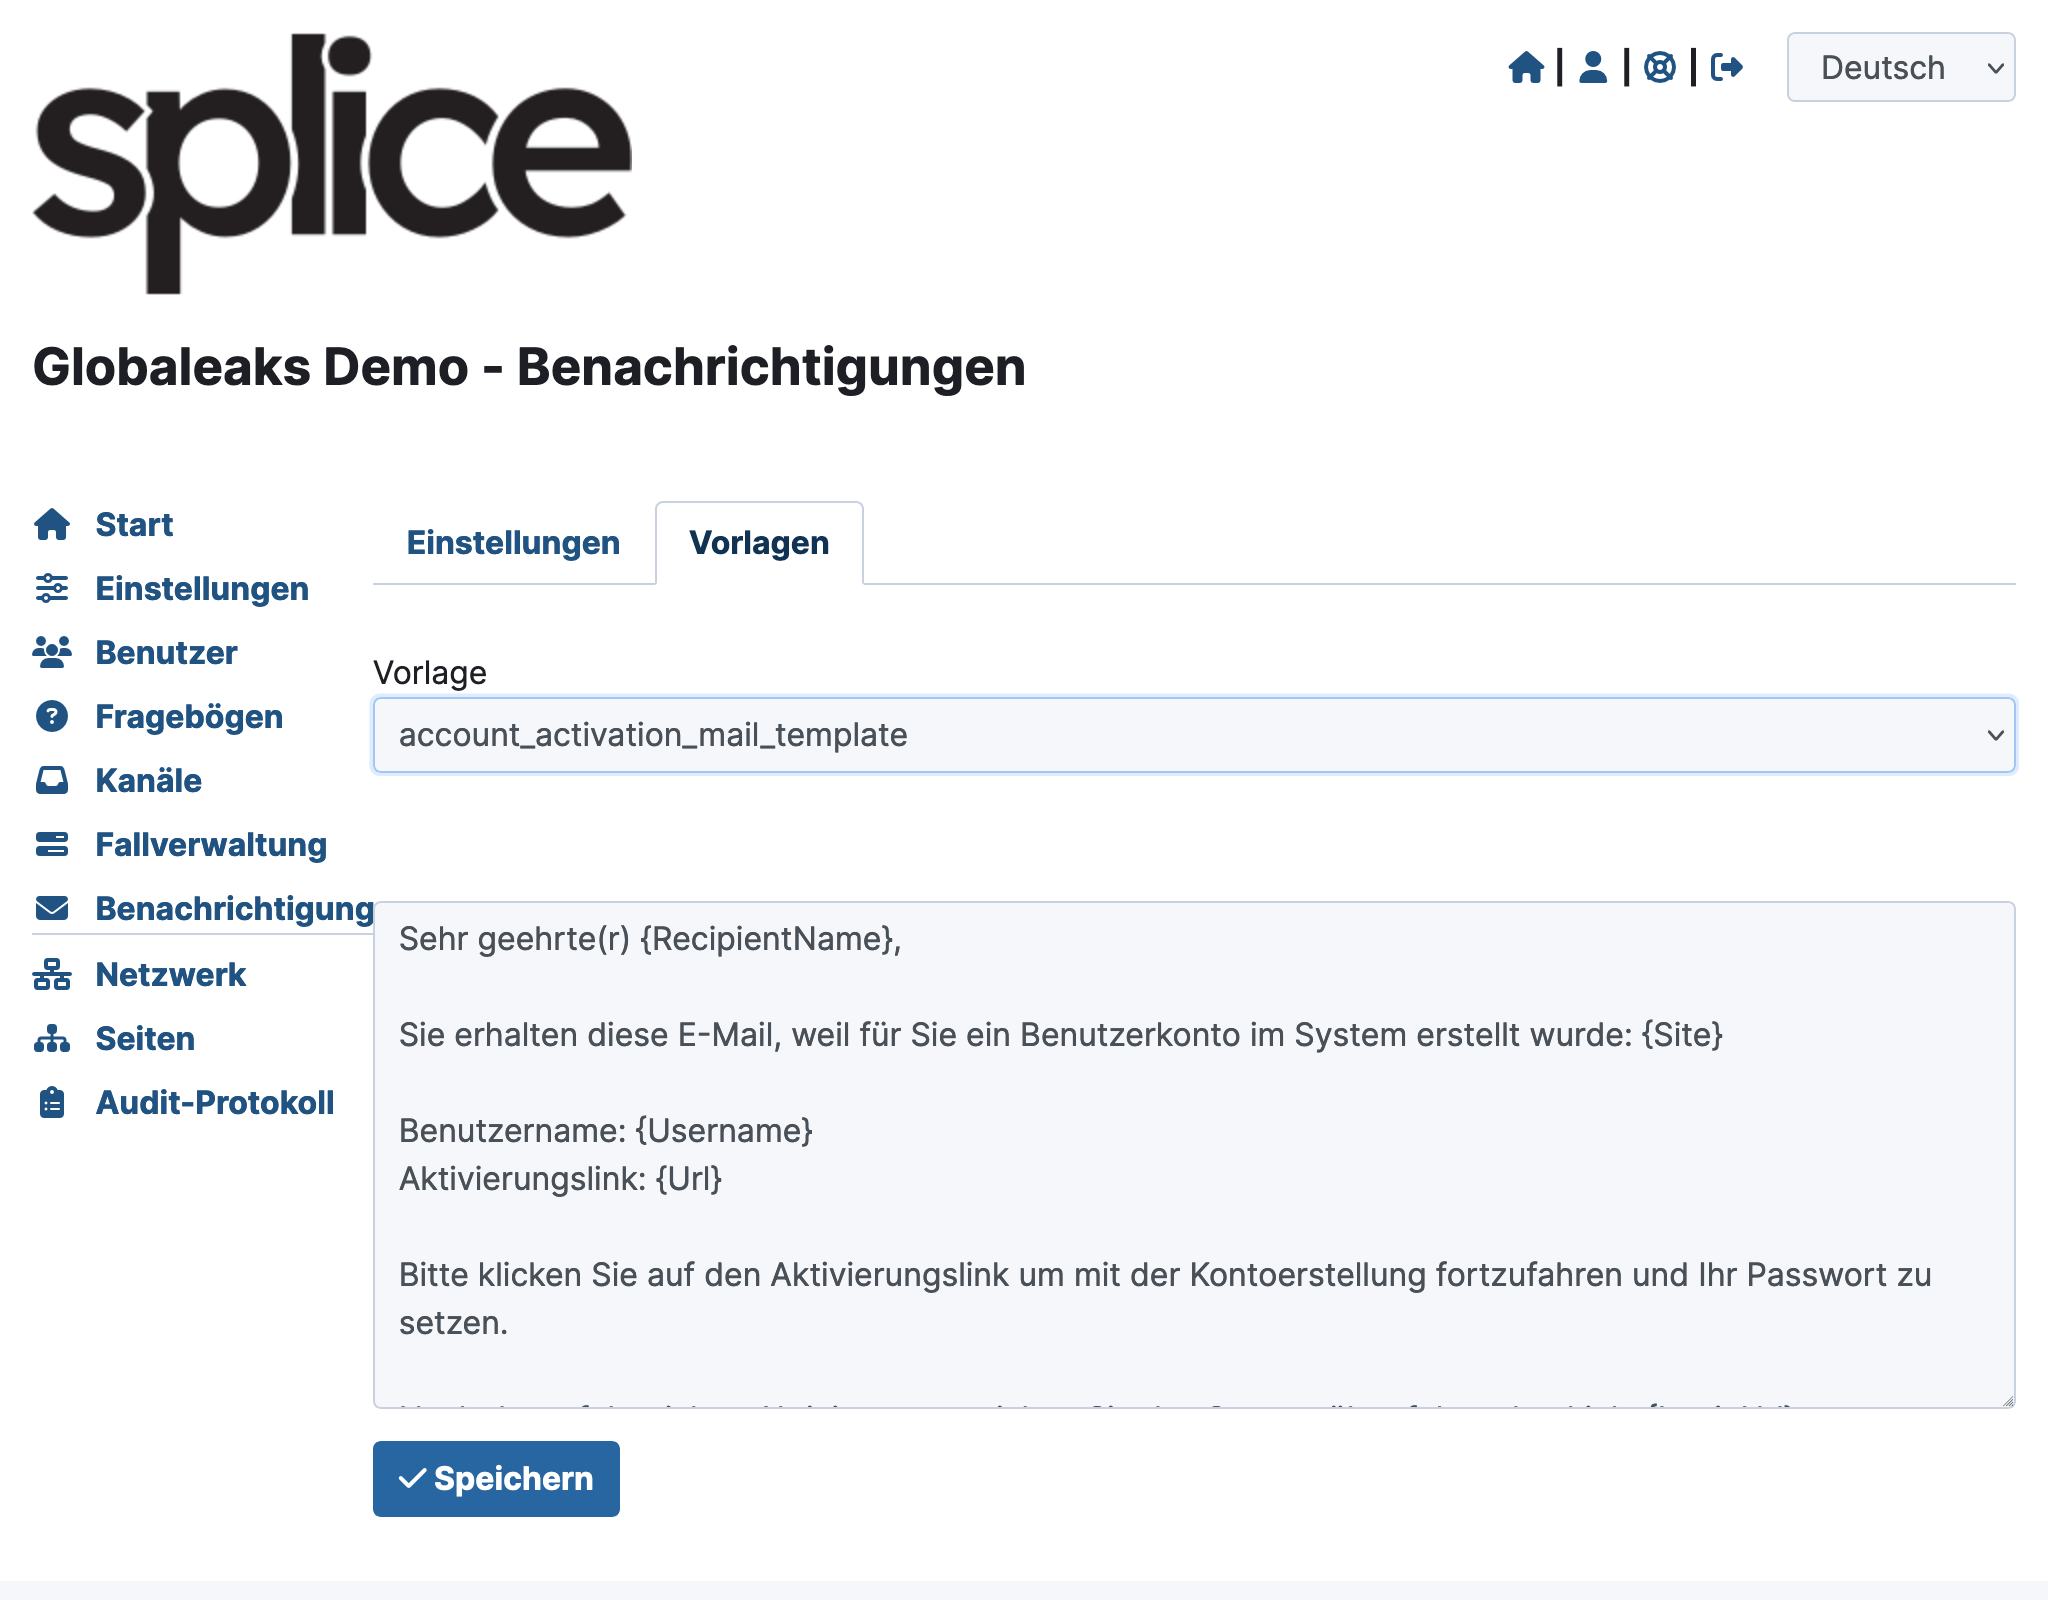Viewport: 2048px width, 1600px height.
Task: Click the envelope icon beside Benachrichtigungen
Action: tap(52, 908)
